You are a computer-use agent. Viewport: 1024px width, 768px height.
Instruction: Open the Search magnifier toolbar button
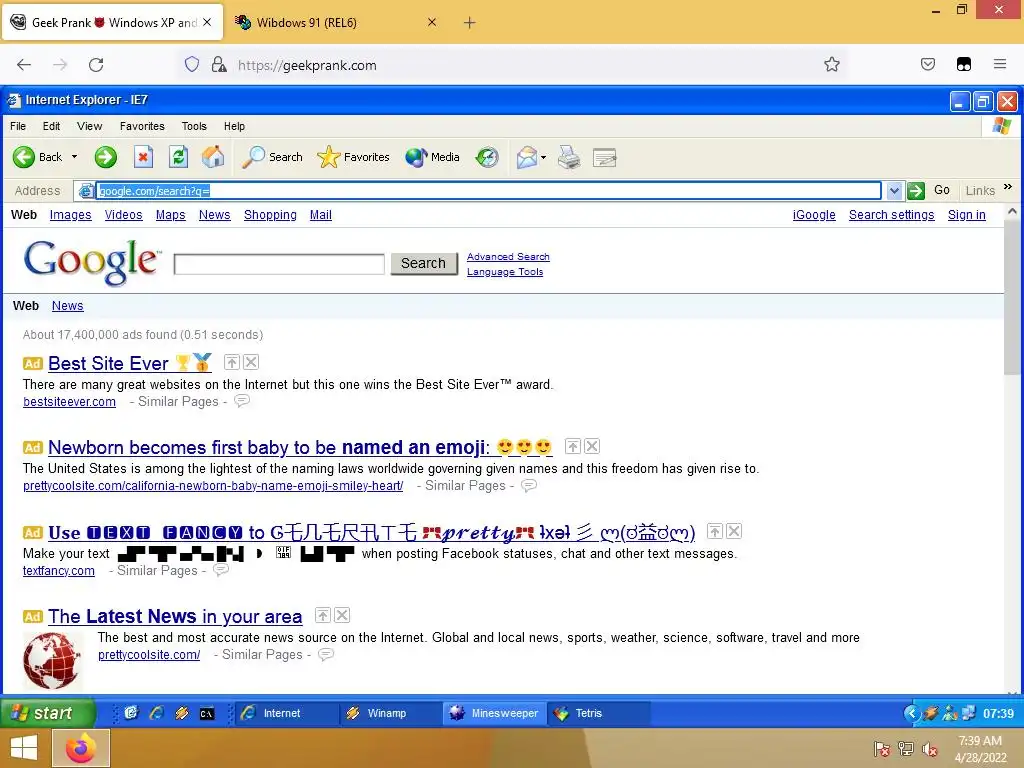[272, 157]
